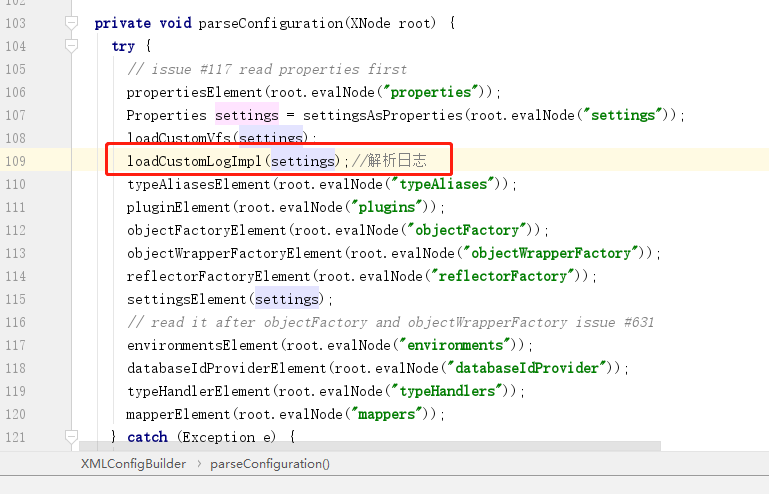This screenshot has height=494, width=769.
Task: Click the databaseIdProviderElement call
Action: 227,368
